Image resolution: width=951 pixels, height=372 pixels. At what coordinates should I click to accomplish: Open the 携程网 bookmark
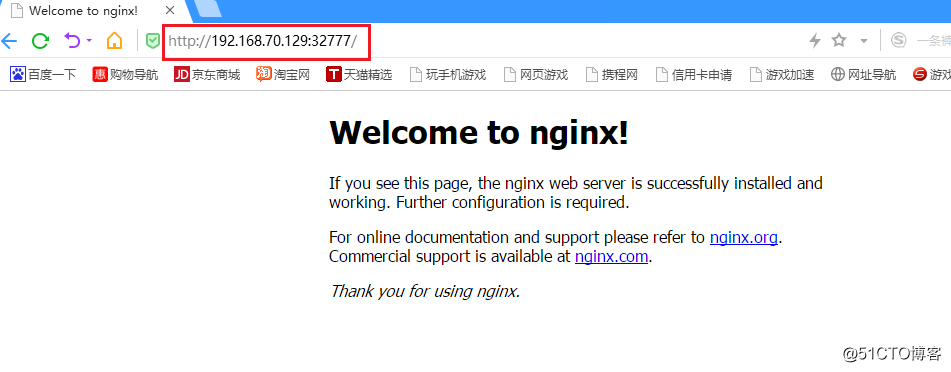pyautogui.click(x=612, y=75)
